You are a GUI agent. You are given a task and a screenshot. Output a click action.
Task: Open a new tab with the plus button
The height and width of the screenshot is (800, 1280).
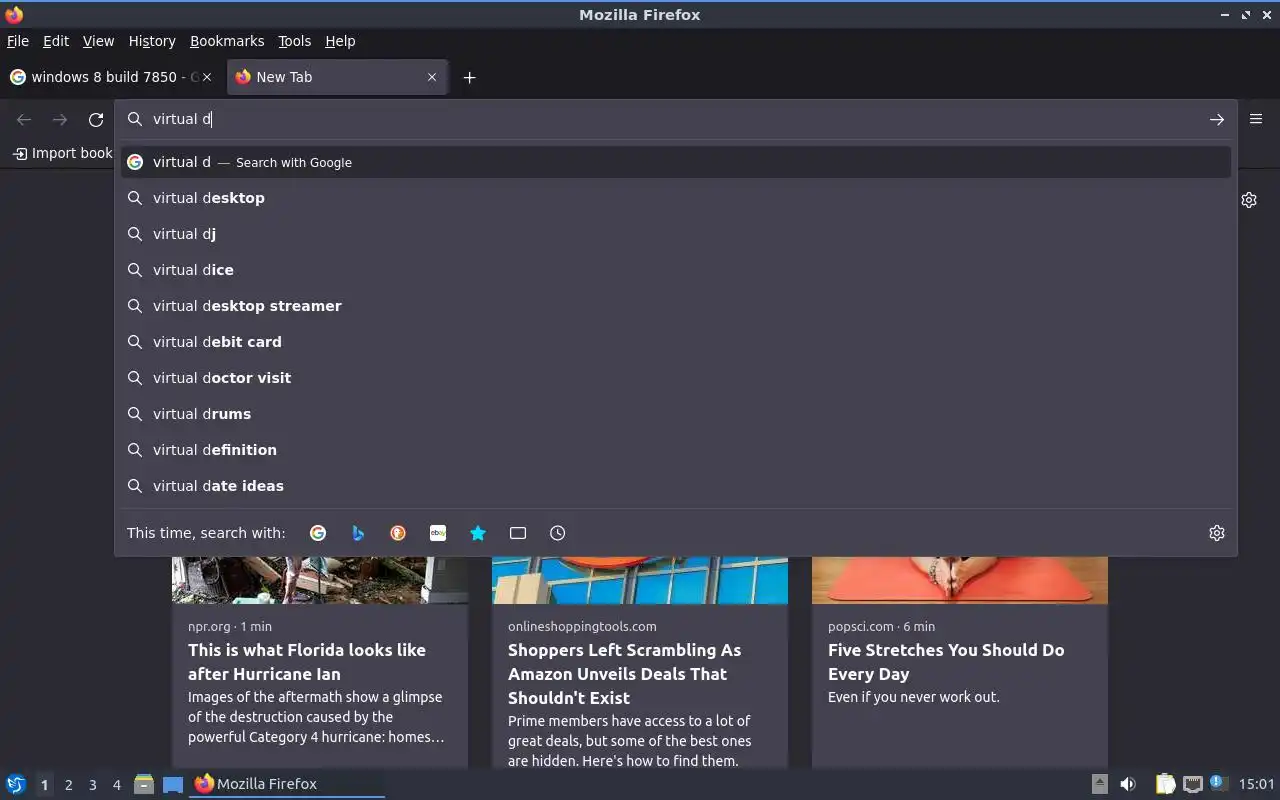[469, 77]
